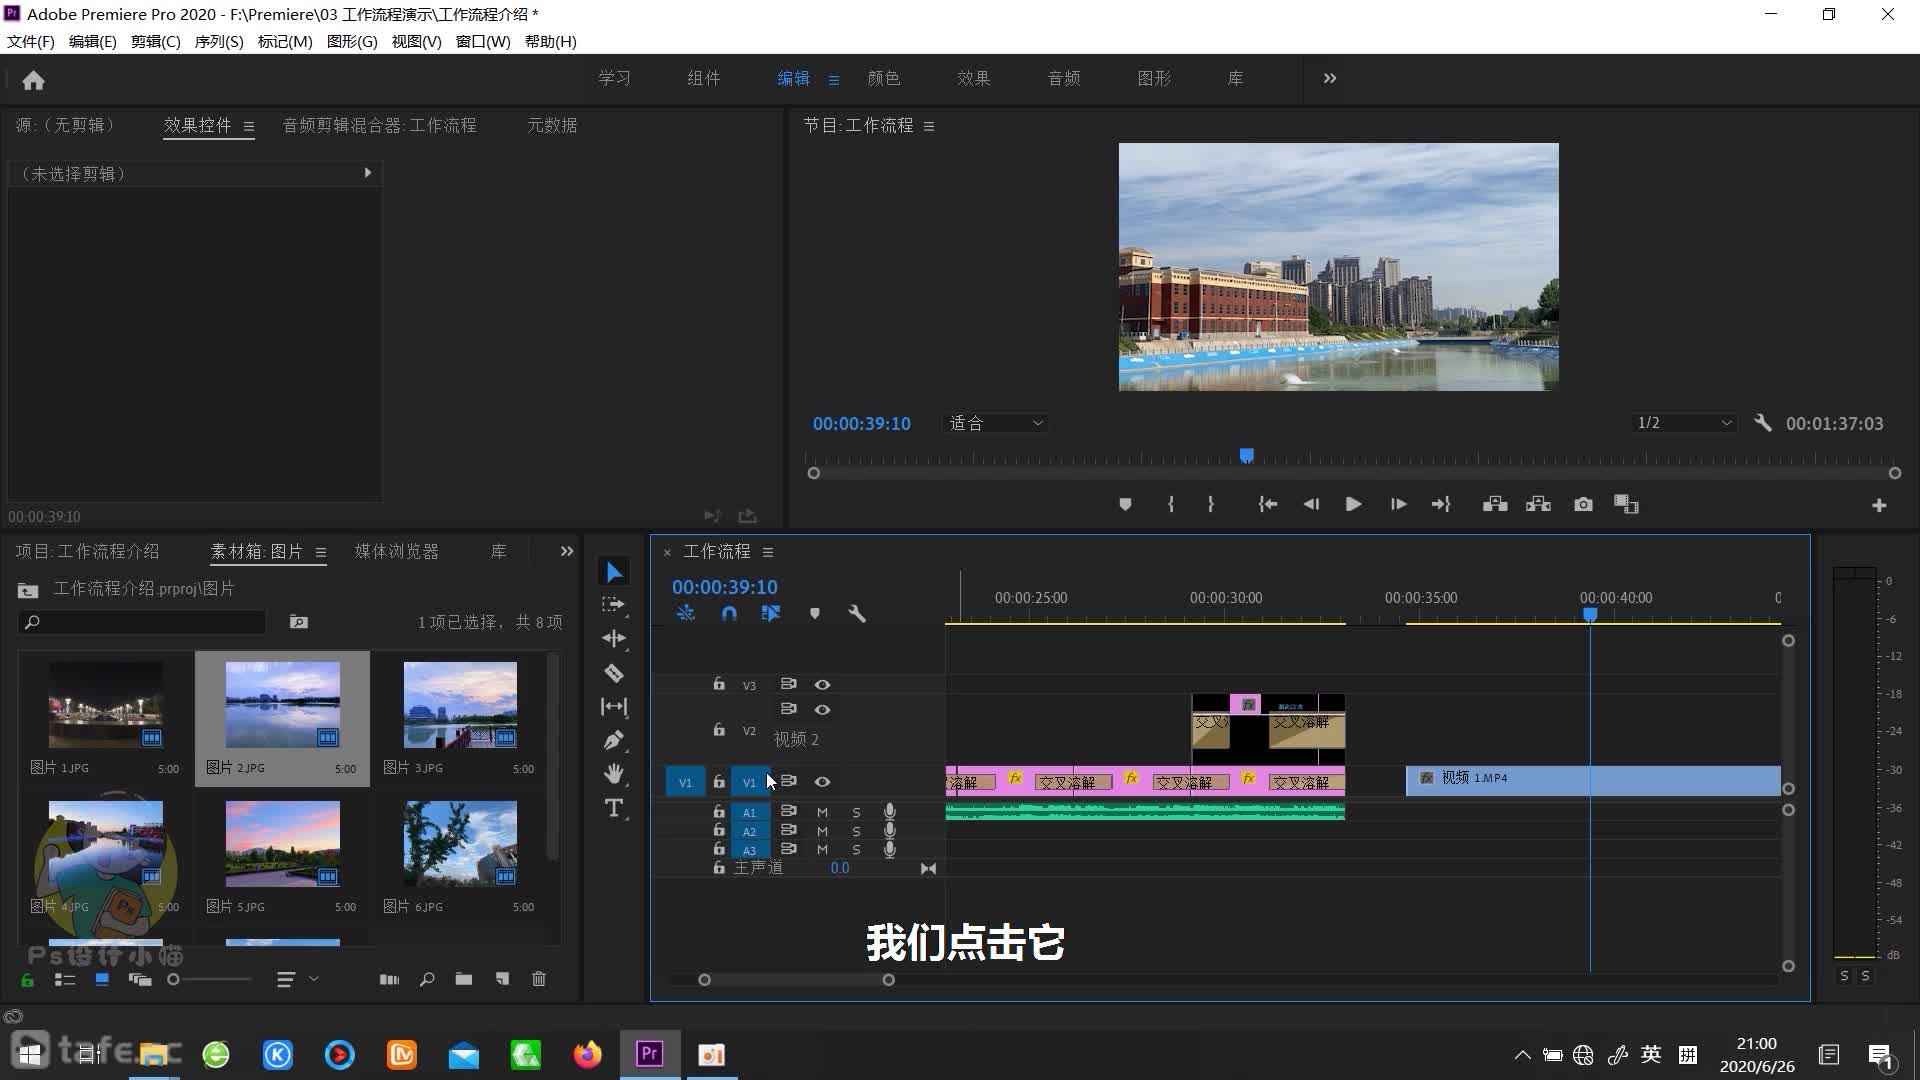Click Mark In in the program monitor
1920x1080 pixels.
tap(1171, 505)
